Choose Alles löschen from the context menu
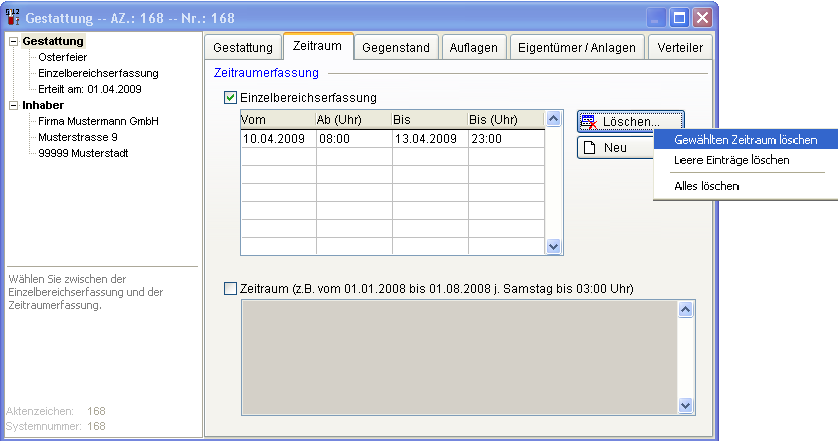 point(707,186)
